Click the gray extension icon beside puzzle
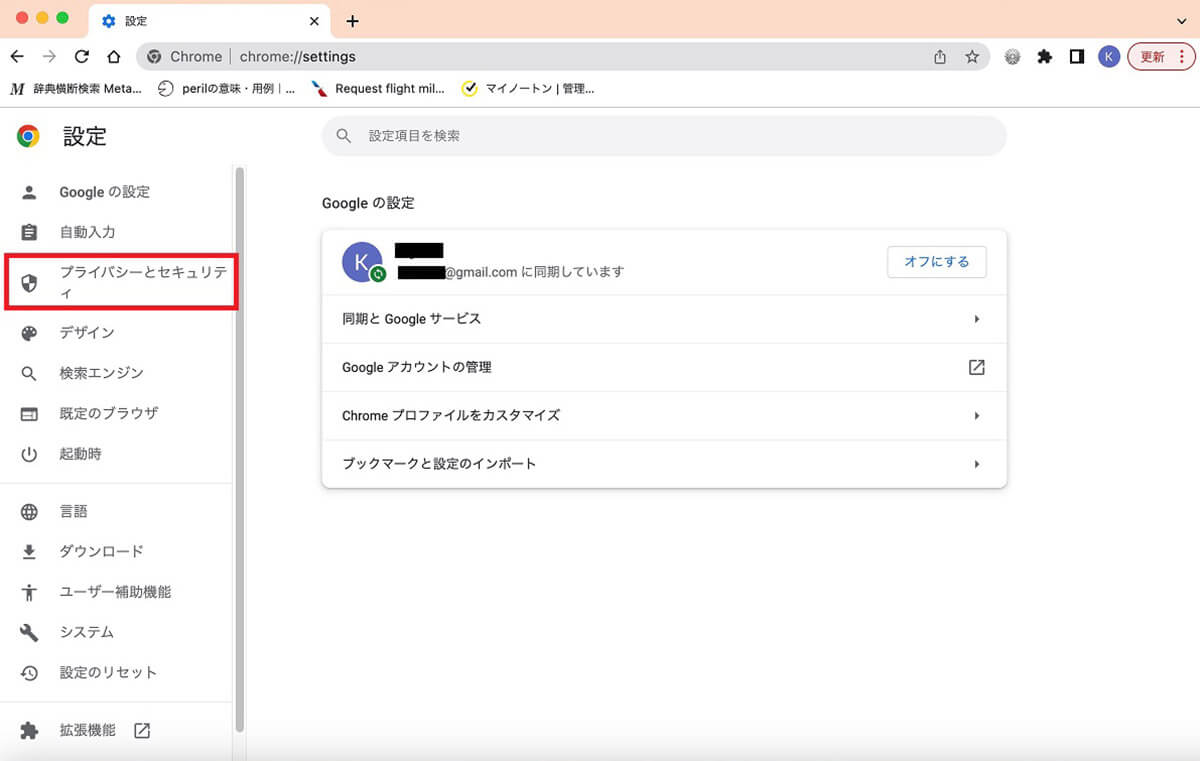This screenshot has width=1200, height=761. [x=1013, y=57]
